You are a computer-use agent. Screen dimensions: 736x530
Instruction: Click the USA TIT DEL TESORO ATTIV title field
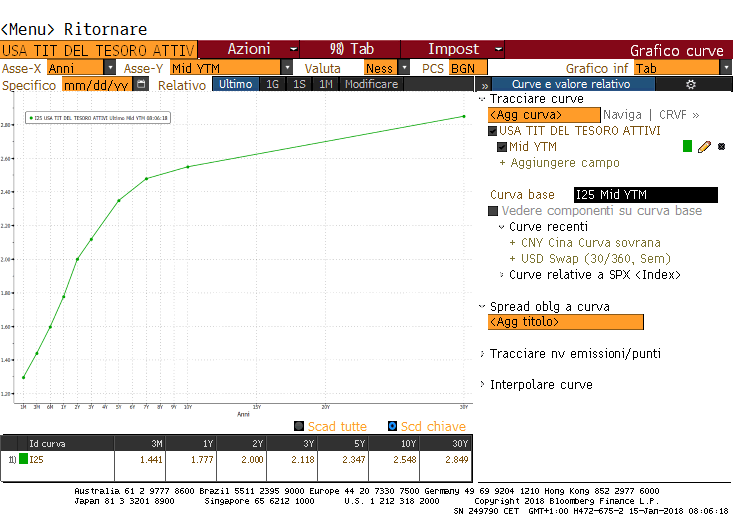point(99,50)
